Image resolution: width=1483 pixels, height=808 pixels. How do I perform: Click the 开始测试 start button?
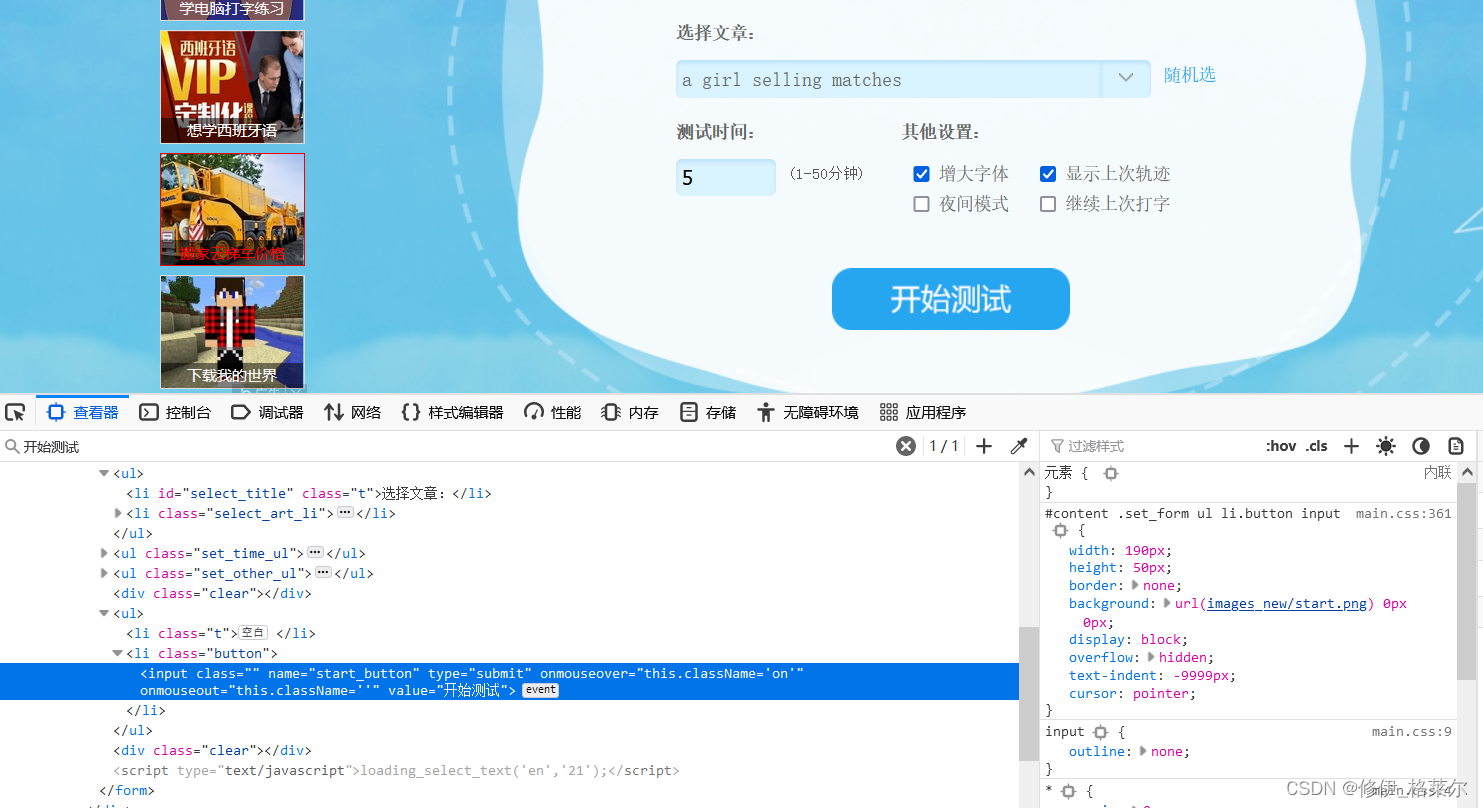point(951,299)
